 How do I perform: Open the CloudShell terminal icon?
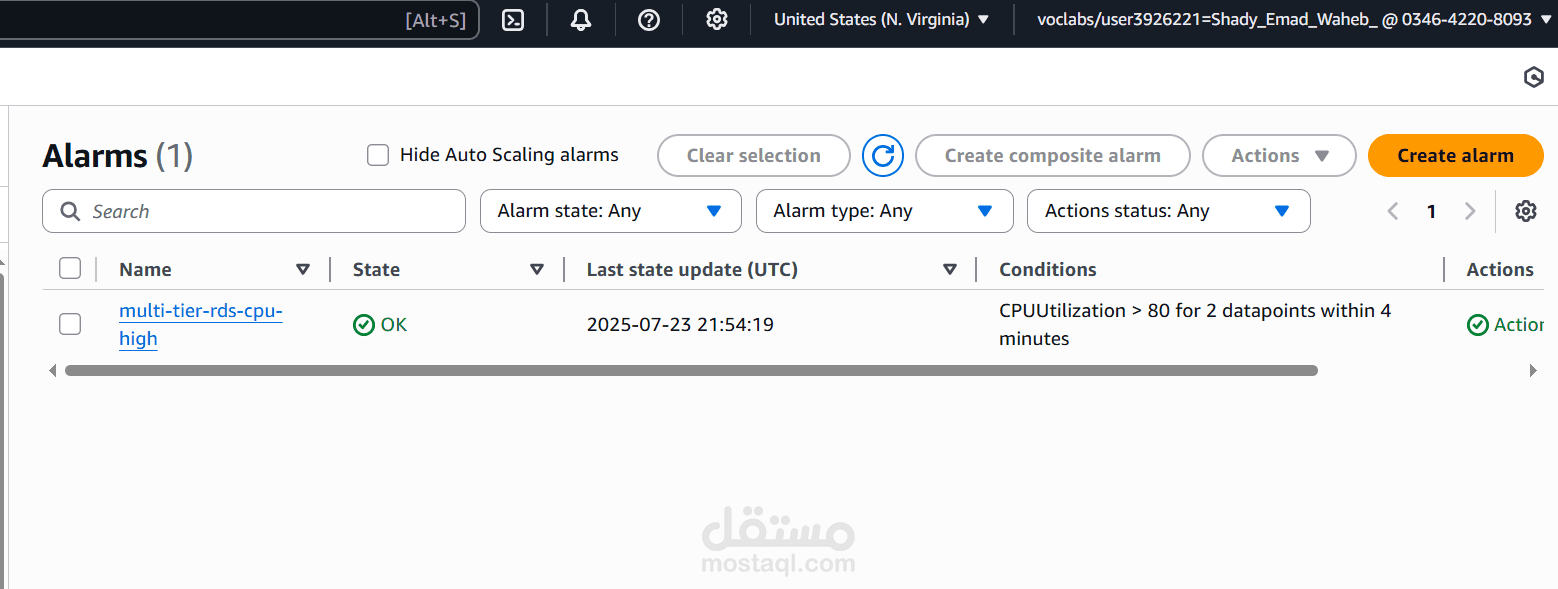(513, 19)
